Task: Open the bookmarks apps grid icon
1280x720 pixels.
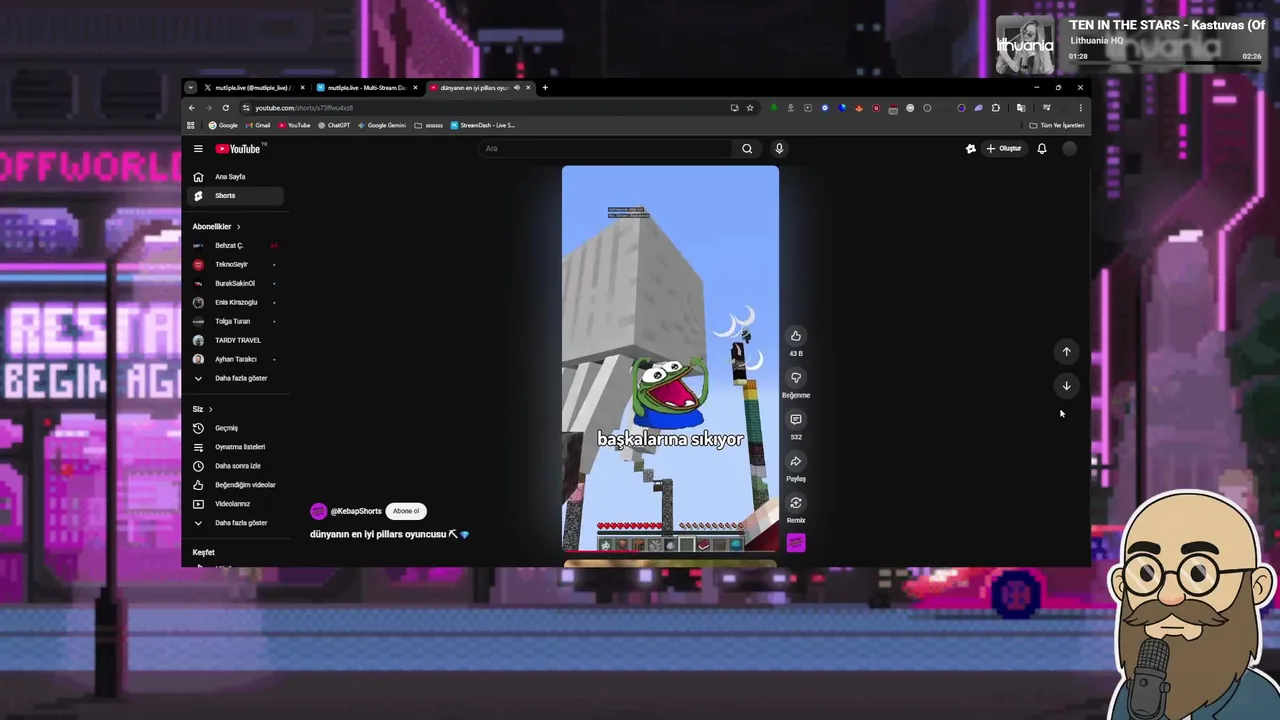Action: [190, 126]
